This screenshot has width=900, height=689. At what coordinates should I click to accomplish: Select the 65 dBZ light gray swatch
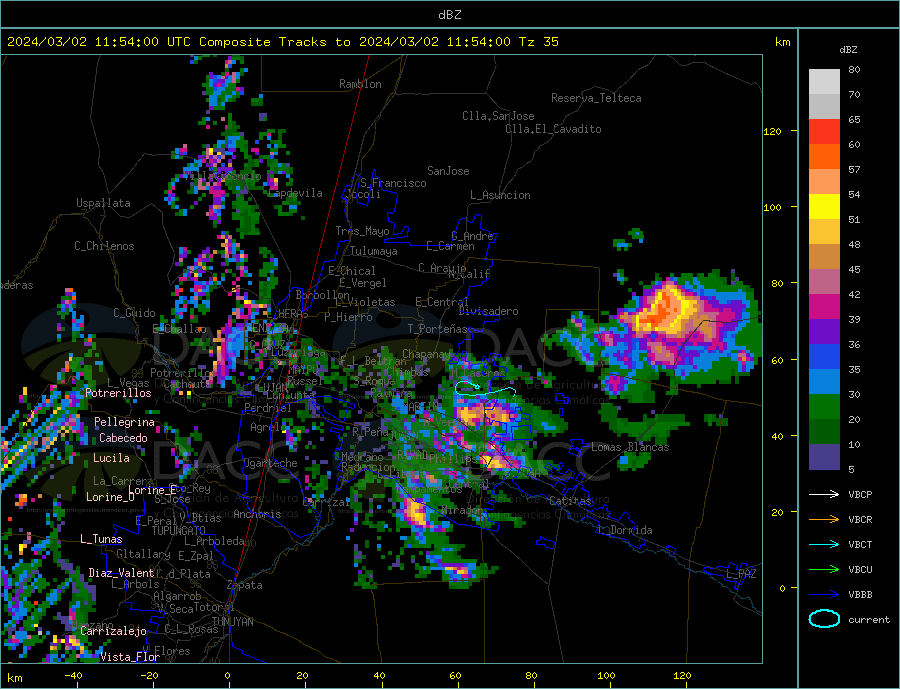click(x=824, y=107)
